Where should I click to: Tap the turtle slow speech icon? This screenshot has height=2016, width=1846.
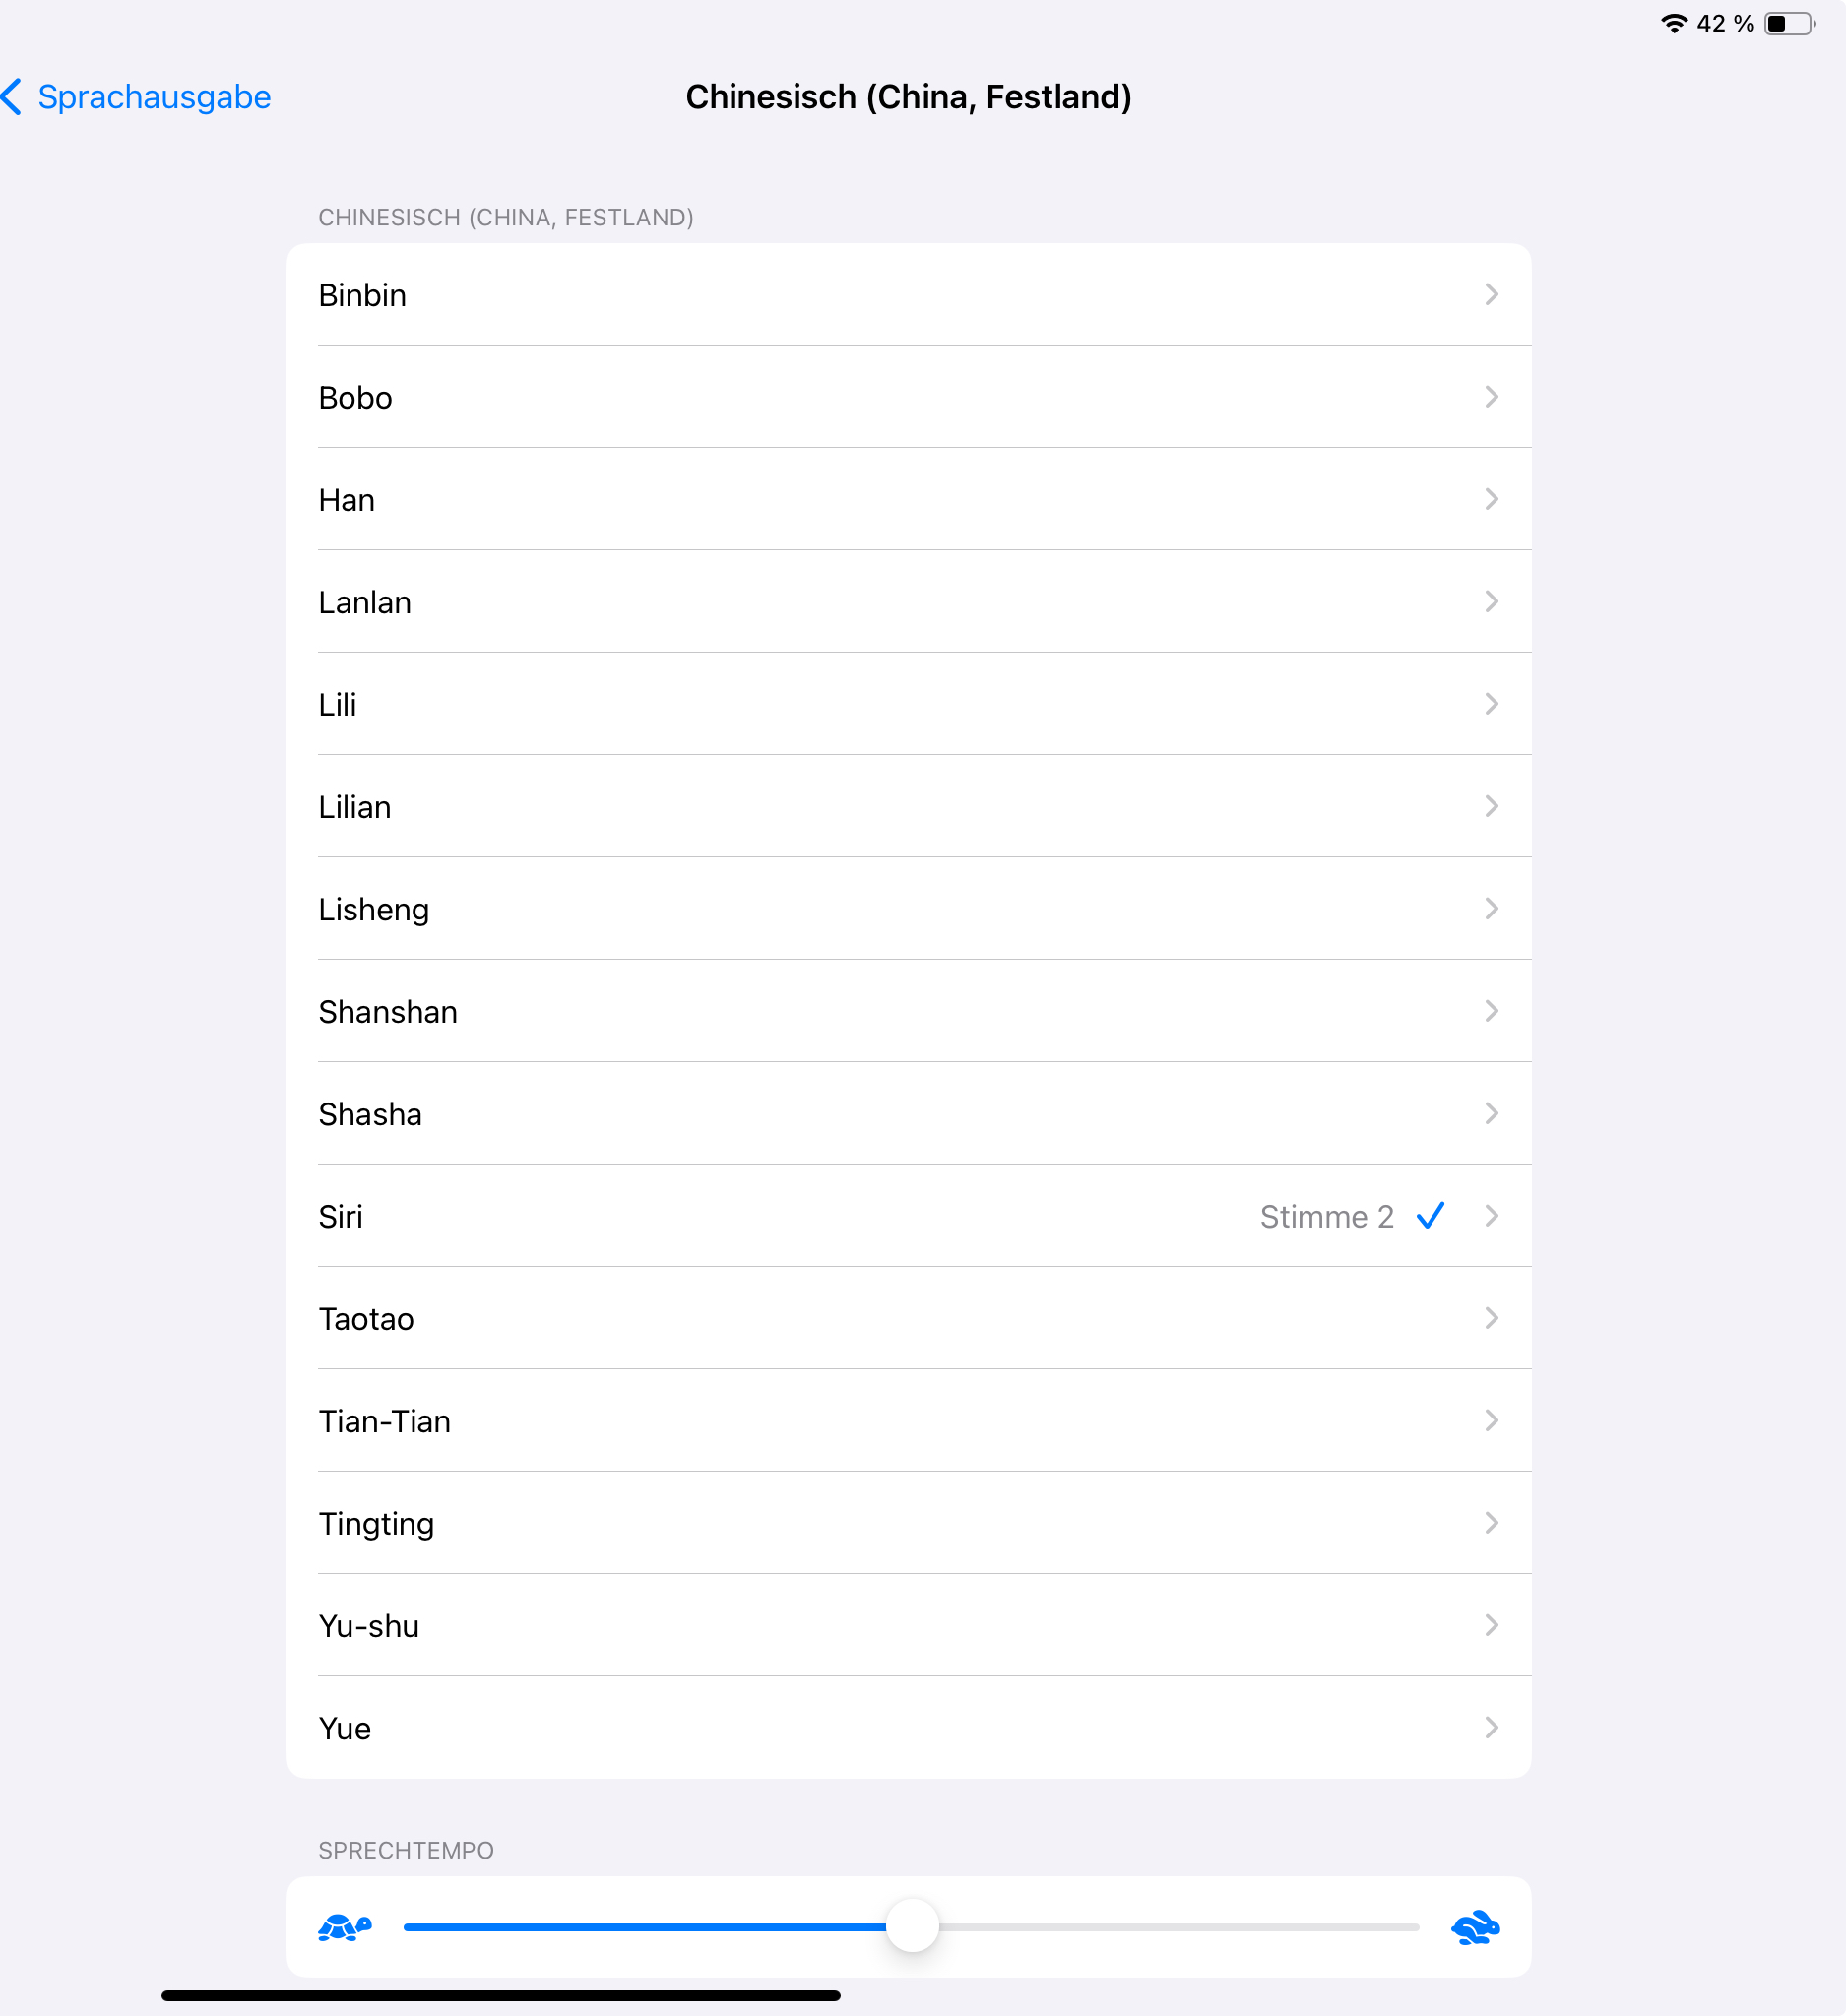pyautogui.click(x=345, y=1926)
